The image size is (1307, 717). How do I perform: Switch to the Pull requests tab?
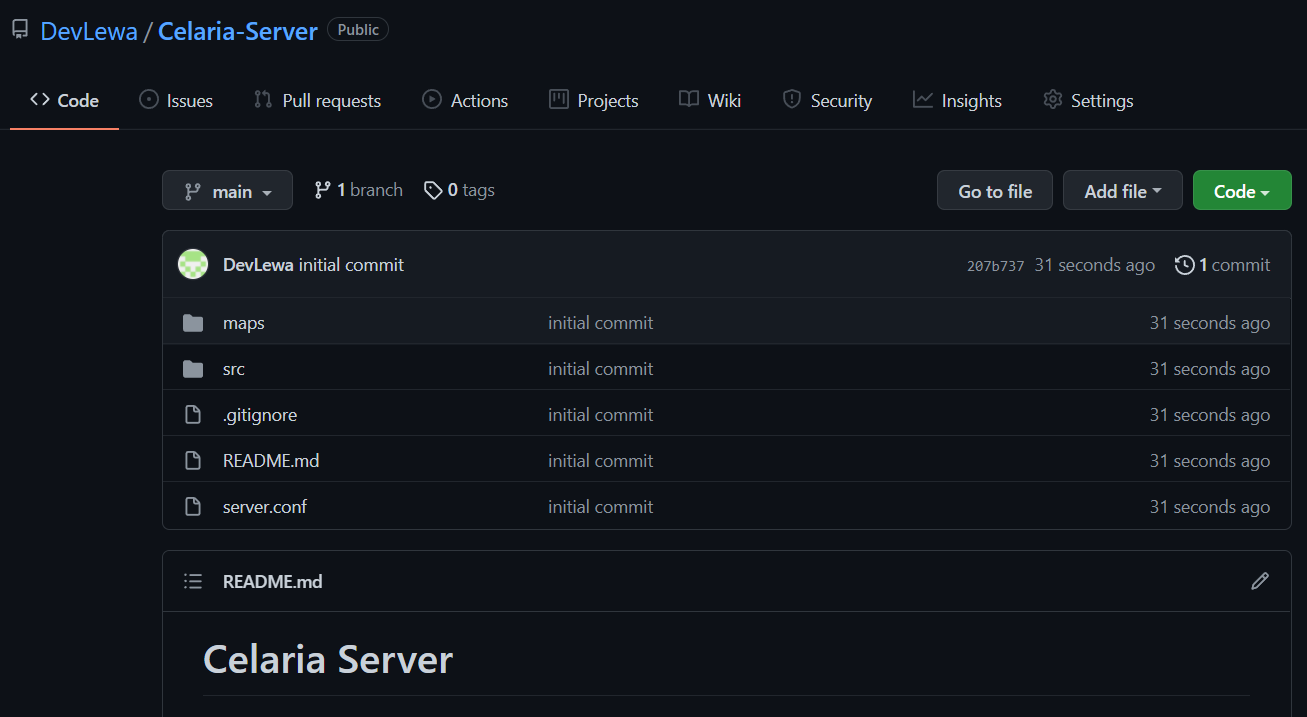point(317,100)
